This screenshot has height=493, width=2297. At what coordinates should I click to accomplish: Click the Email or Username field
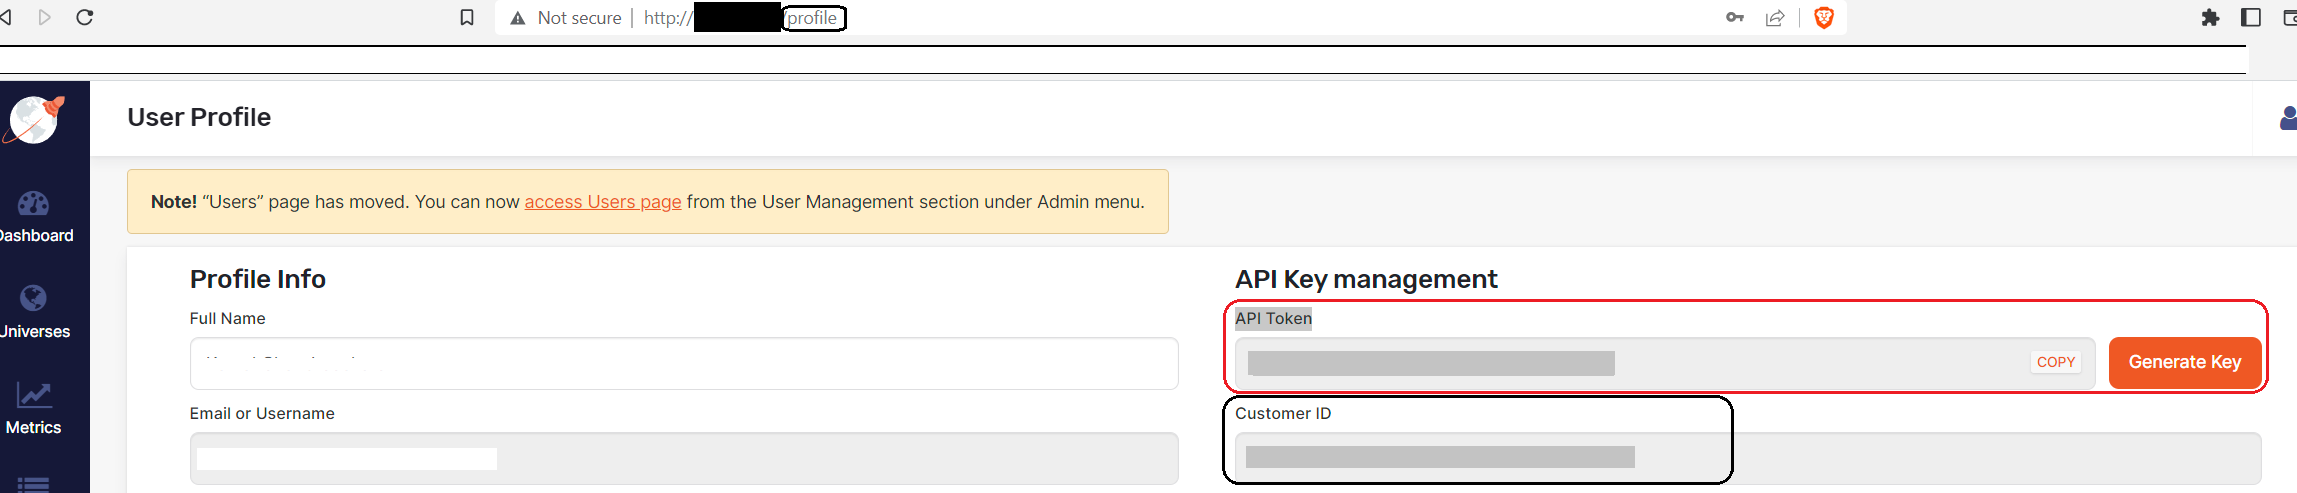tap(684, 458)
